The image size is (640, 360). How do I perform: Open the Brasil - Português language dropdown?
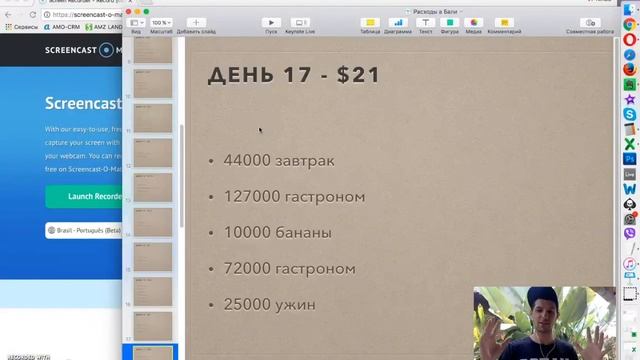[84, 230]
